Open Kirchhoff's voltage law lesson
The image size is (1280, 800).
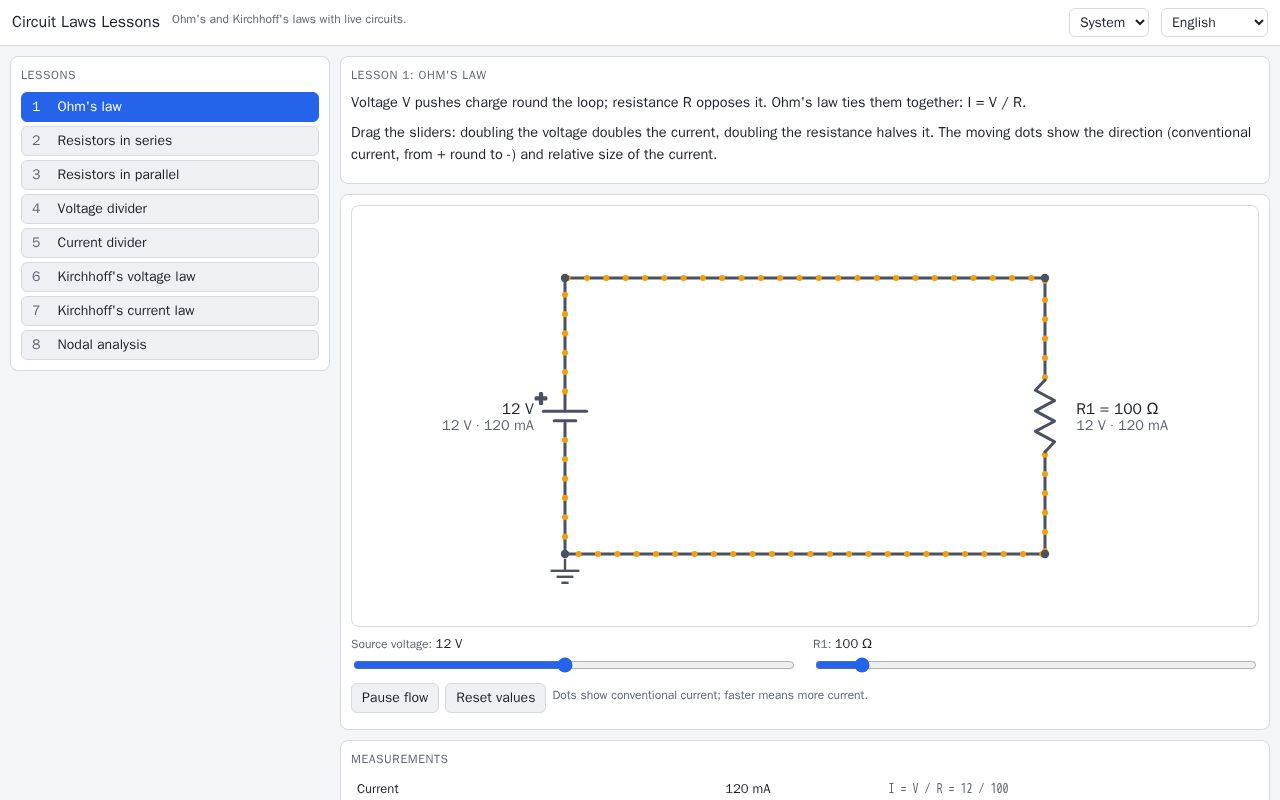click(170, 277)
